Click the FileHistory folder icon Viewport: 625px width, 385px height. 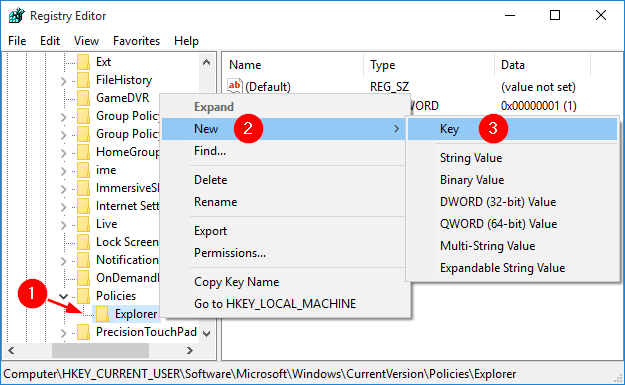point(83,80)
